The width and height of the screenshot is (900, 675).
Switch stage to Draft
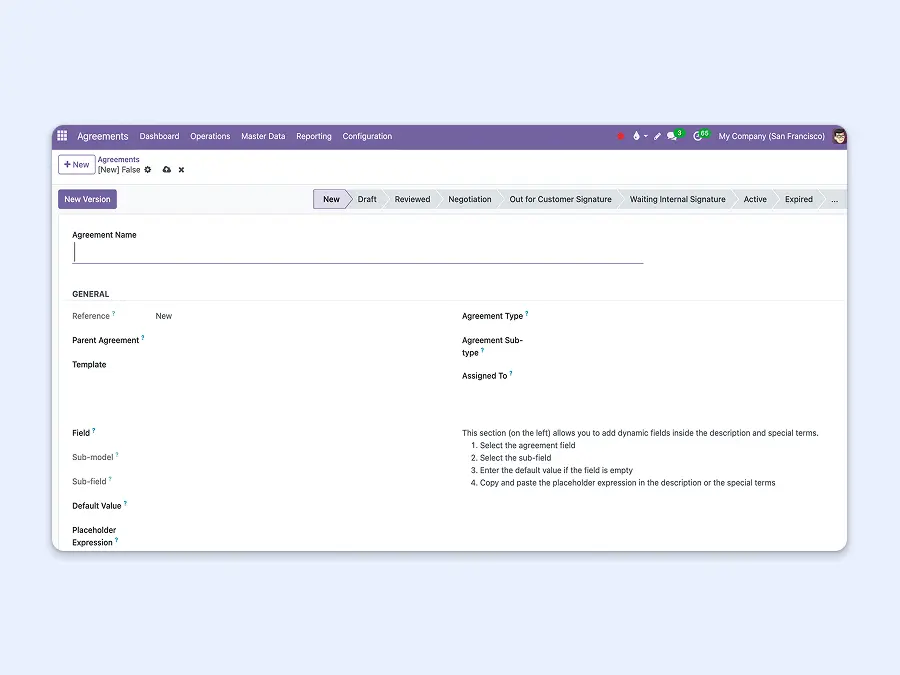(x=367, y=199)
